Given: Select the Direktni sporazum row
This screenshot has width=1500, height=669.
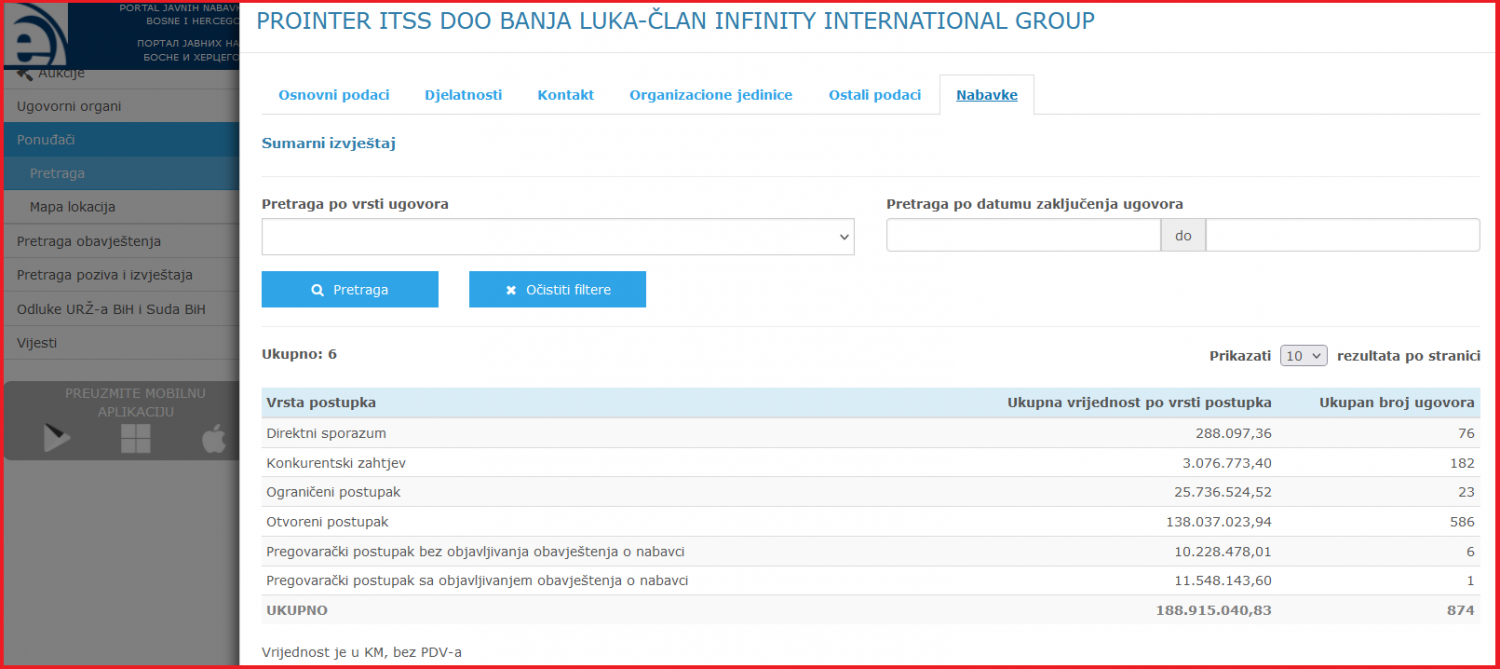Looking at the screenshot, I should [871, 433].
